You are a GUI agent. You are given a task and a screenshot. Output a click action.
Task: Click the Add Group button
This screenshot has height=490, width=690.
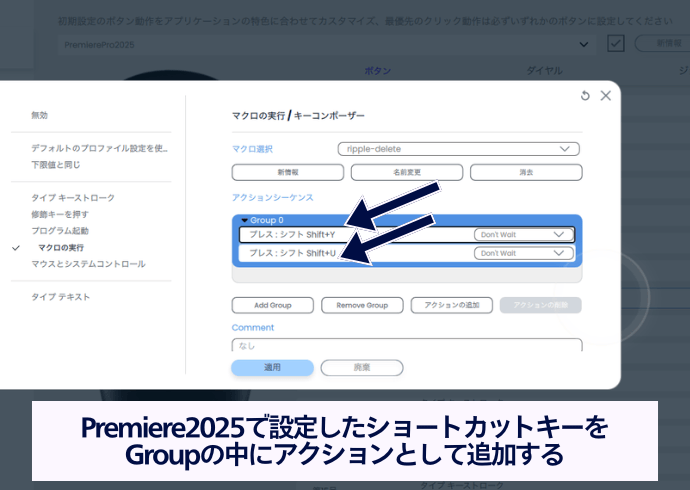[272, 305]
